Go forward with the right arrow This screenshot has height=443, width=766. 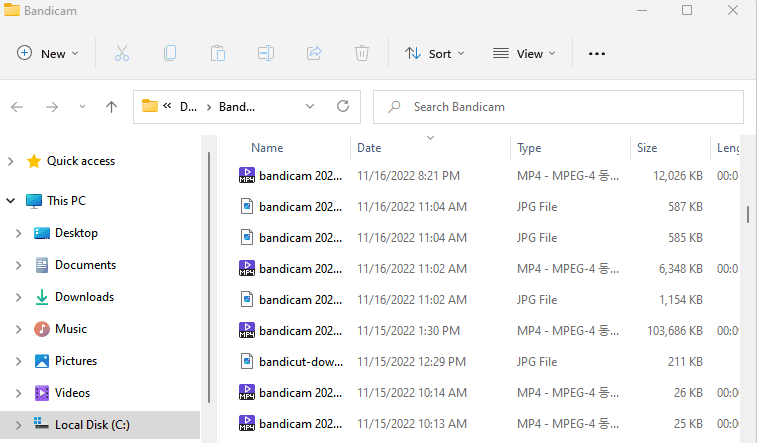(52, 107)
